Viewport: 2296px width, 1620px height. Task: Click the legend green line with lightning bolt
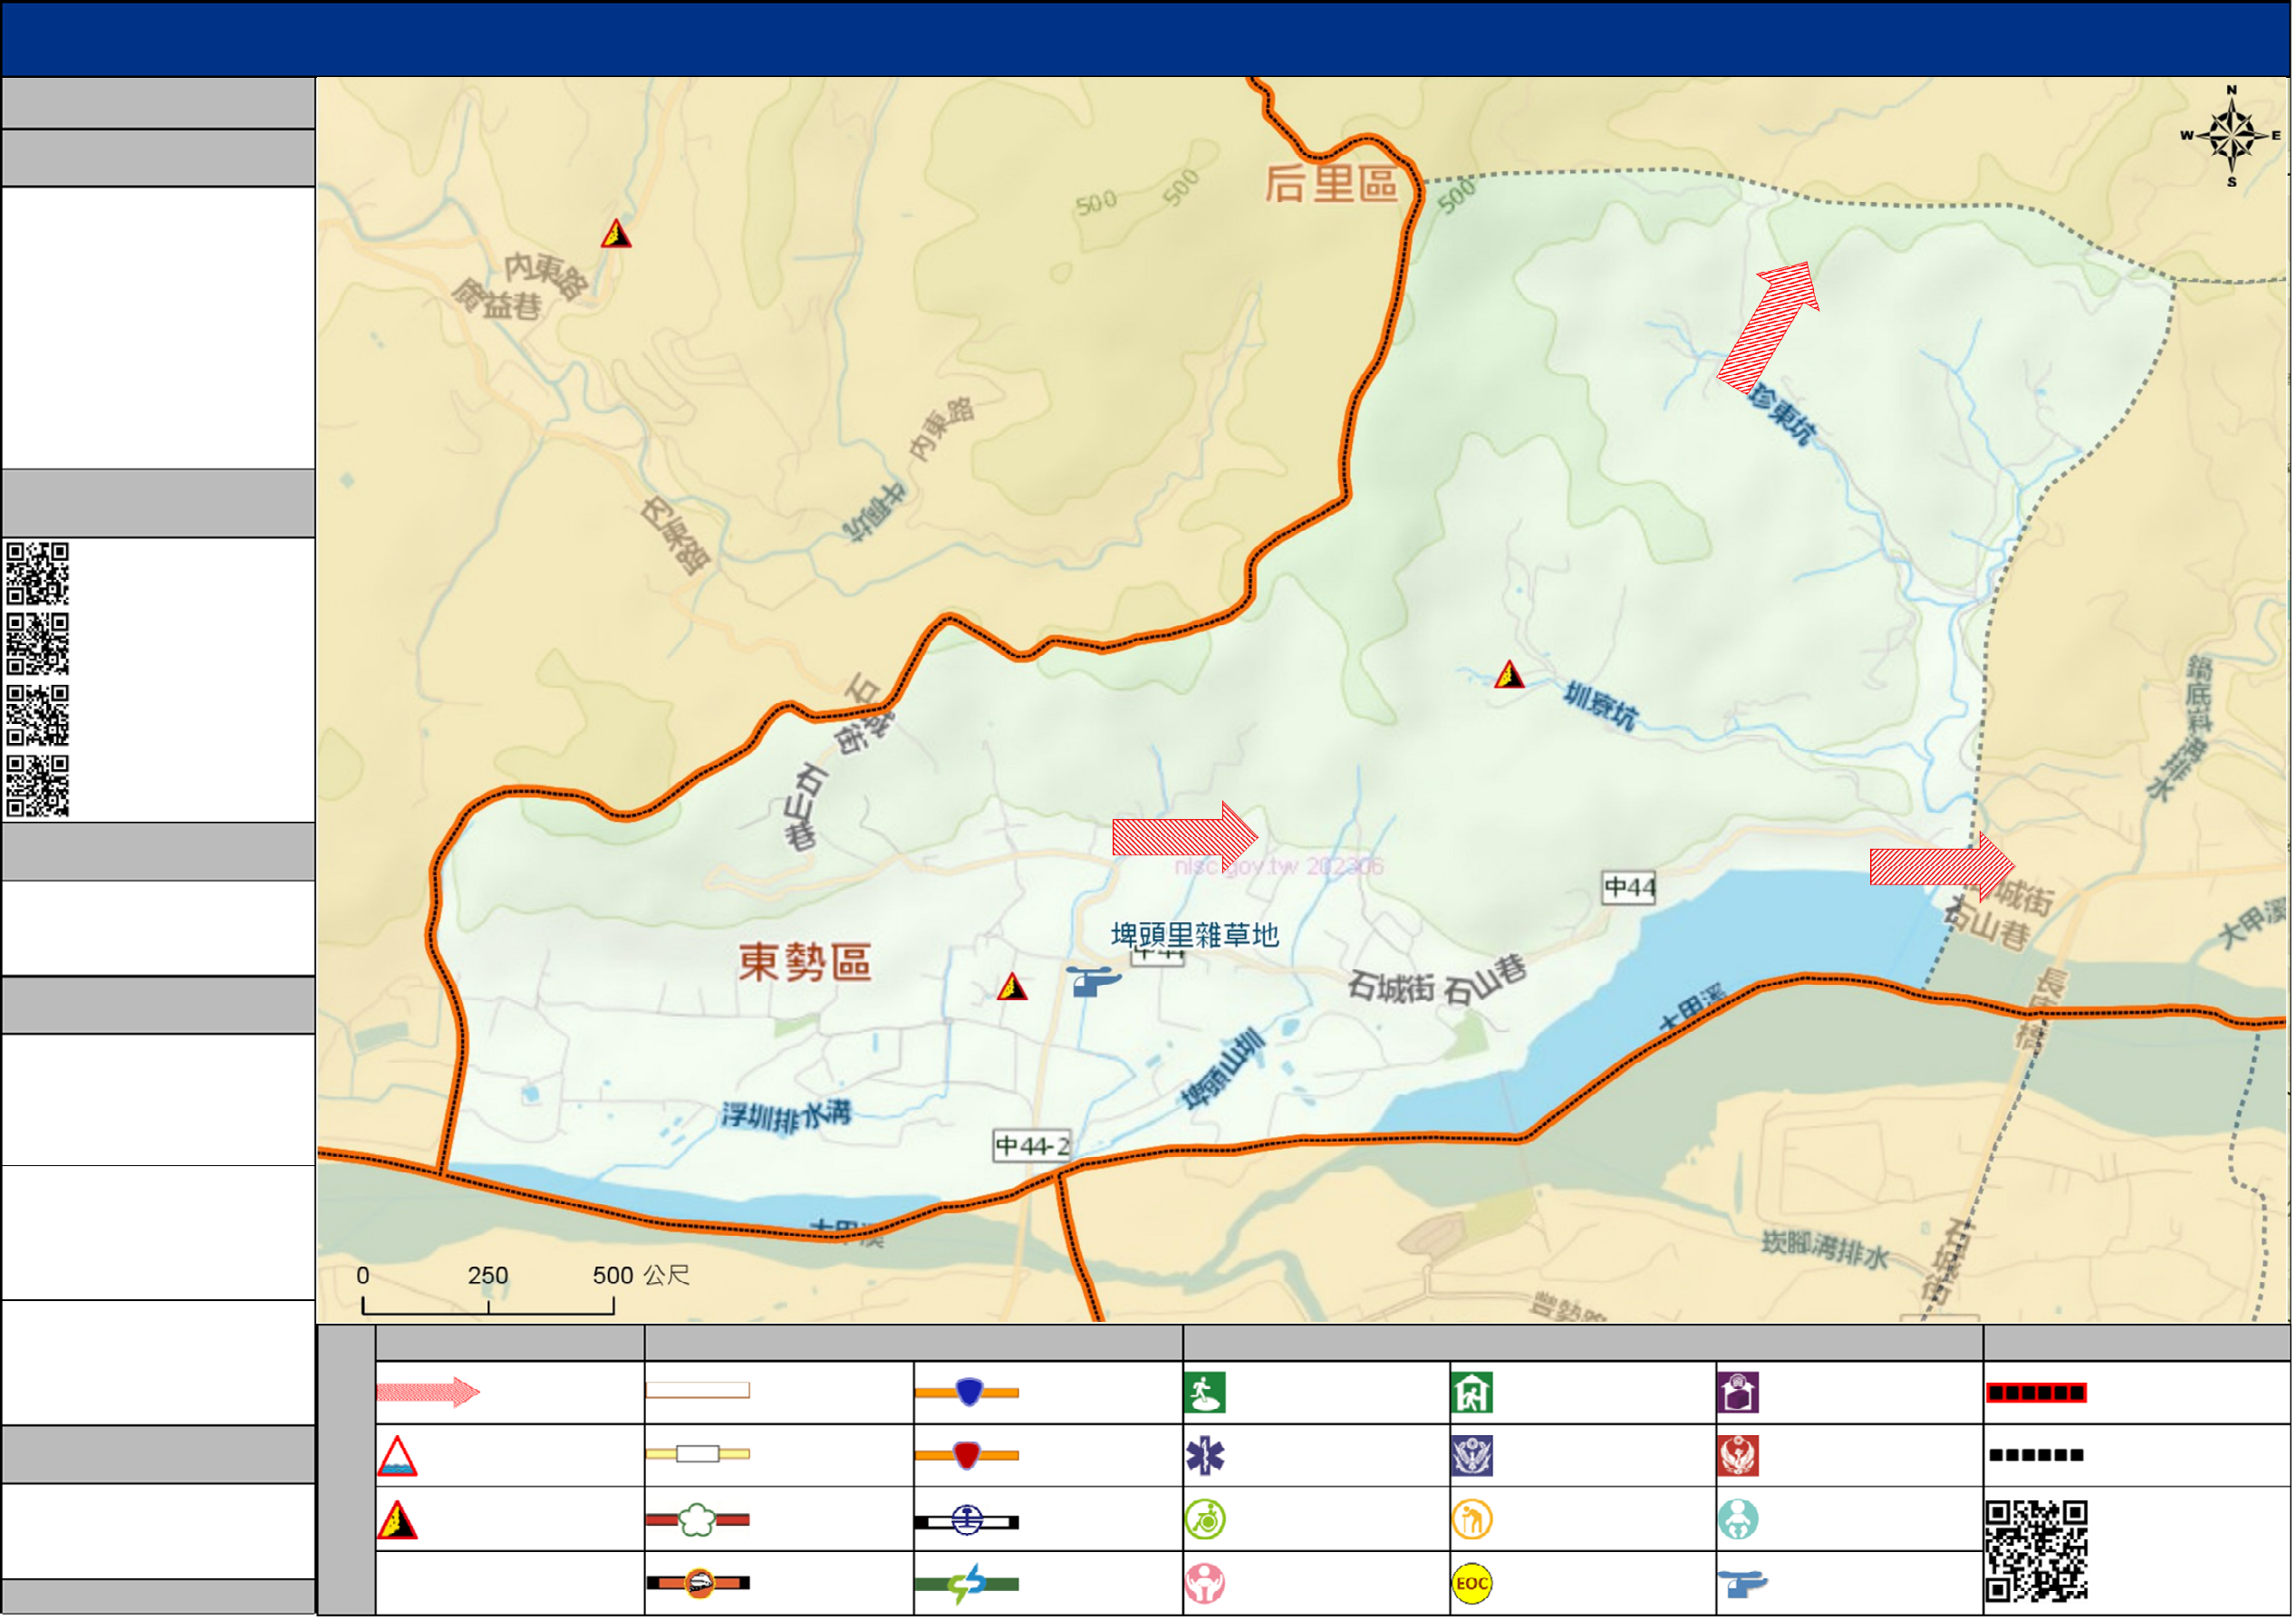coord(967,1585)
